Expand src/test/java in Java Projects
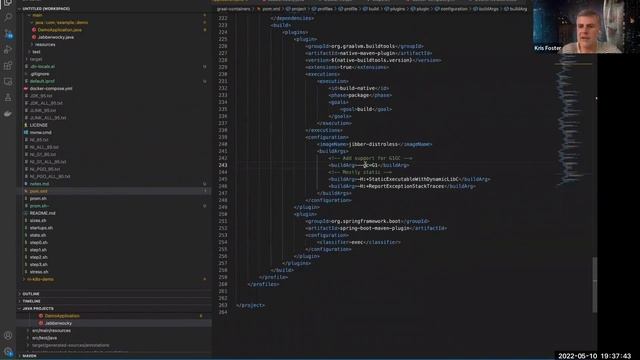 coord(44,338)
